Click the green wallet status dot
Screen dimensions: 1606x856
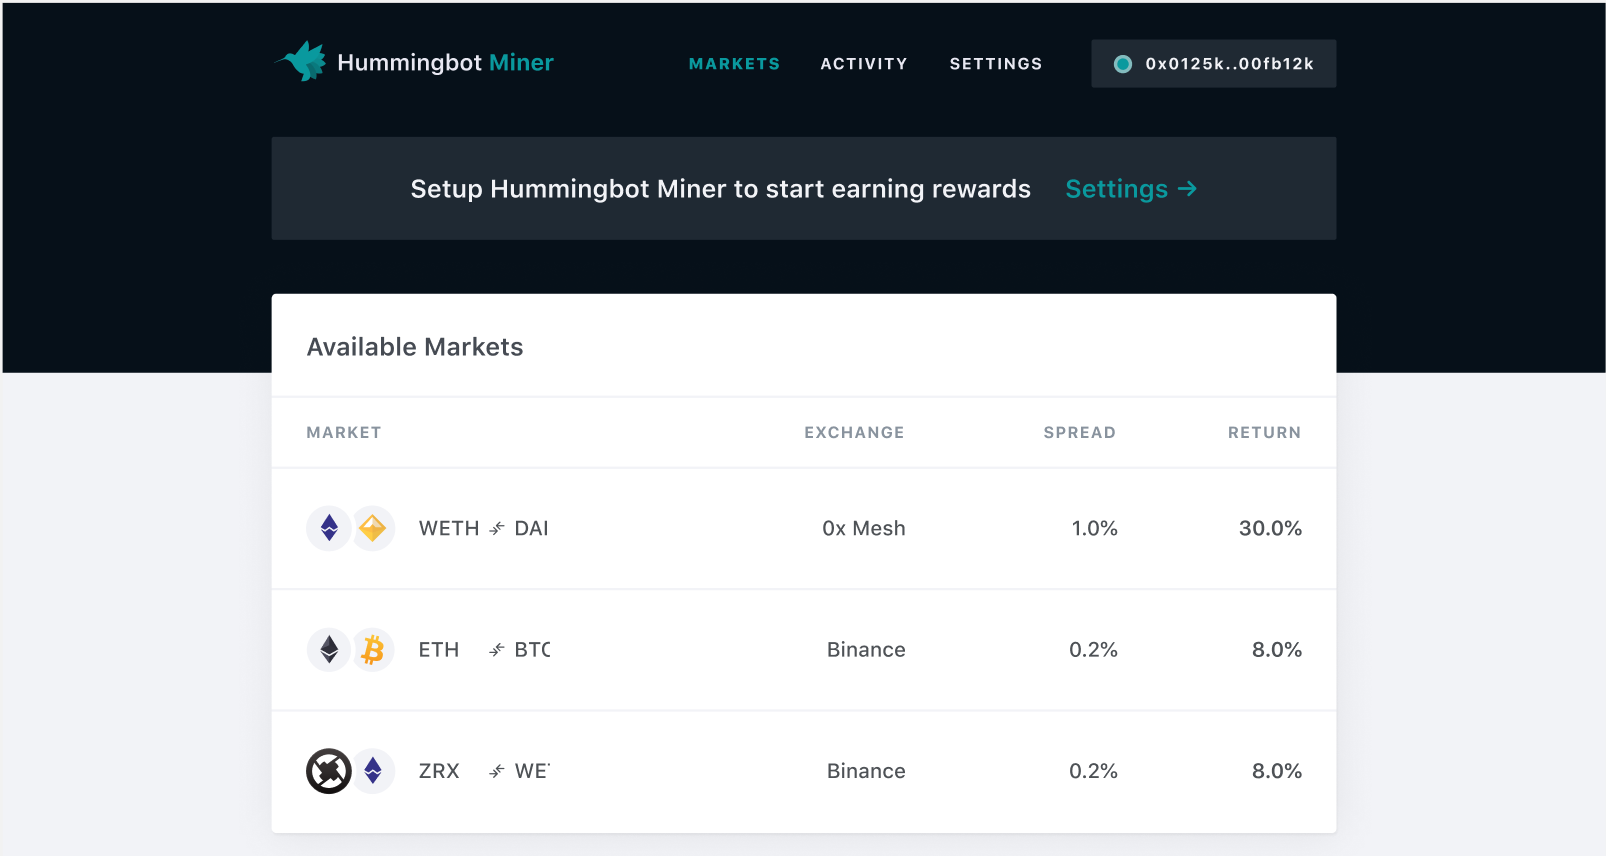pyautogui.click(x=1123, y=64)
